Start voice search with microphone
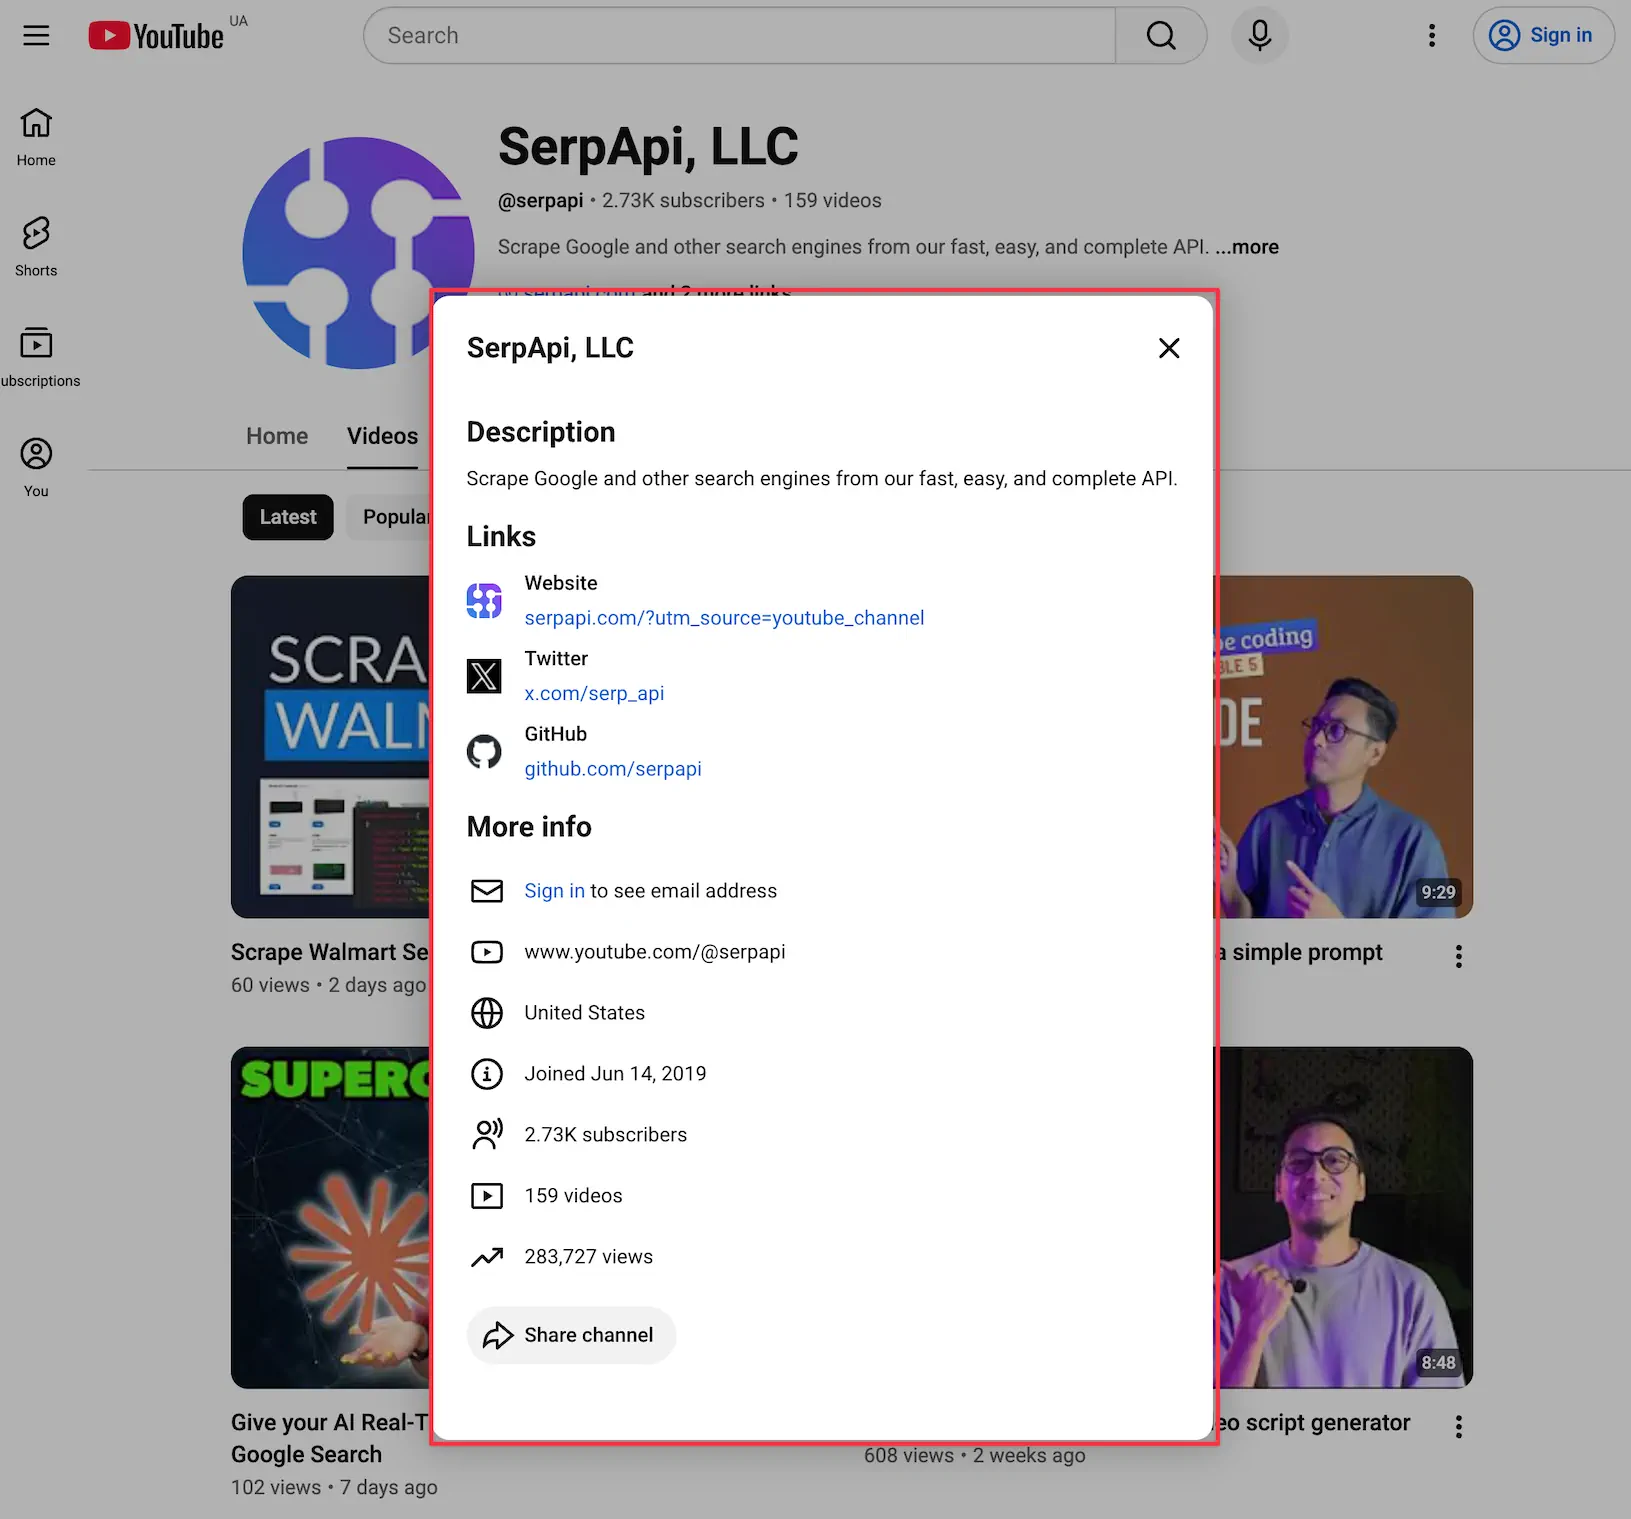The image size is (1631, 1519). [x=1260, y=36]
